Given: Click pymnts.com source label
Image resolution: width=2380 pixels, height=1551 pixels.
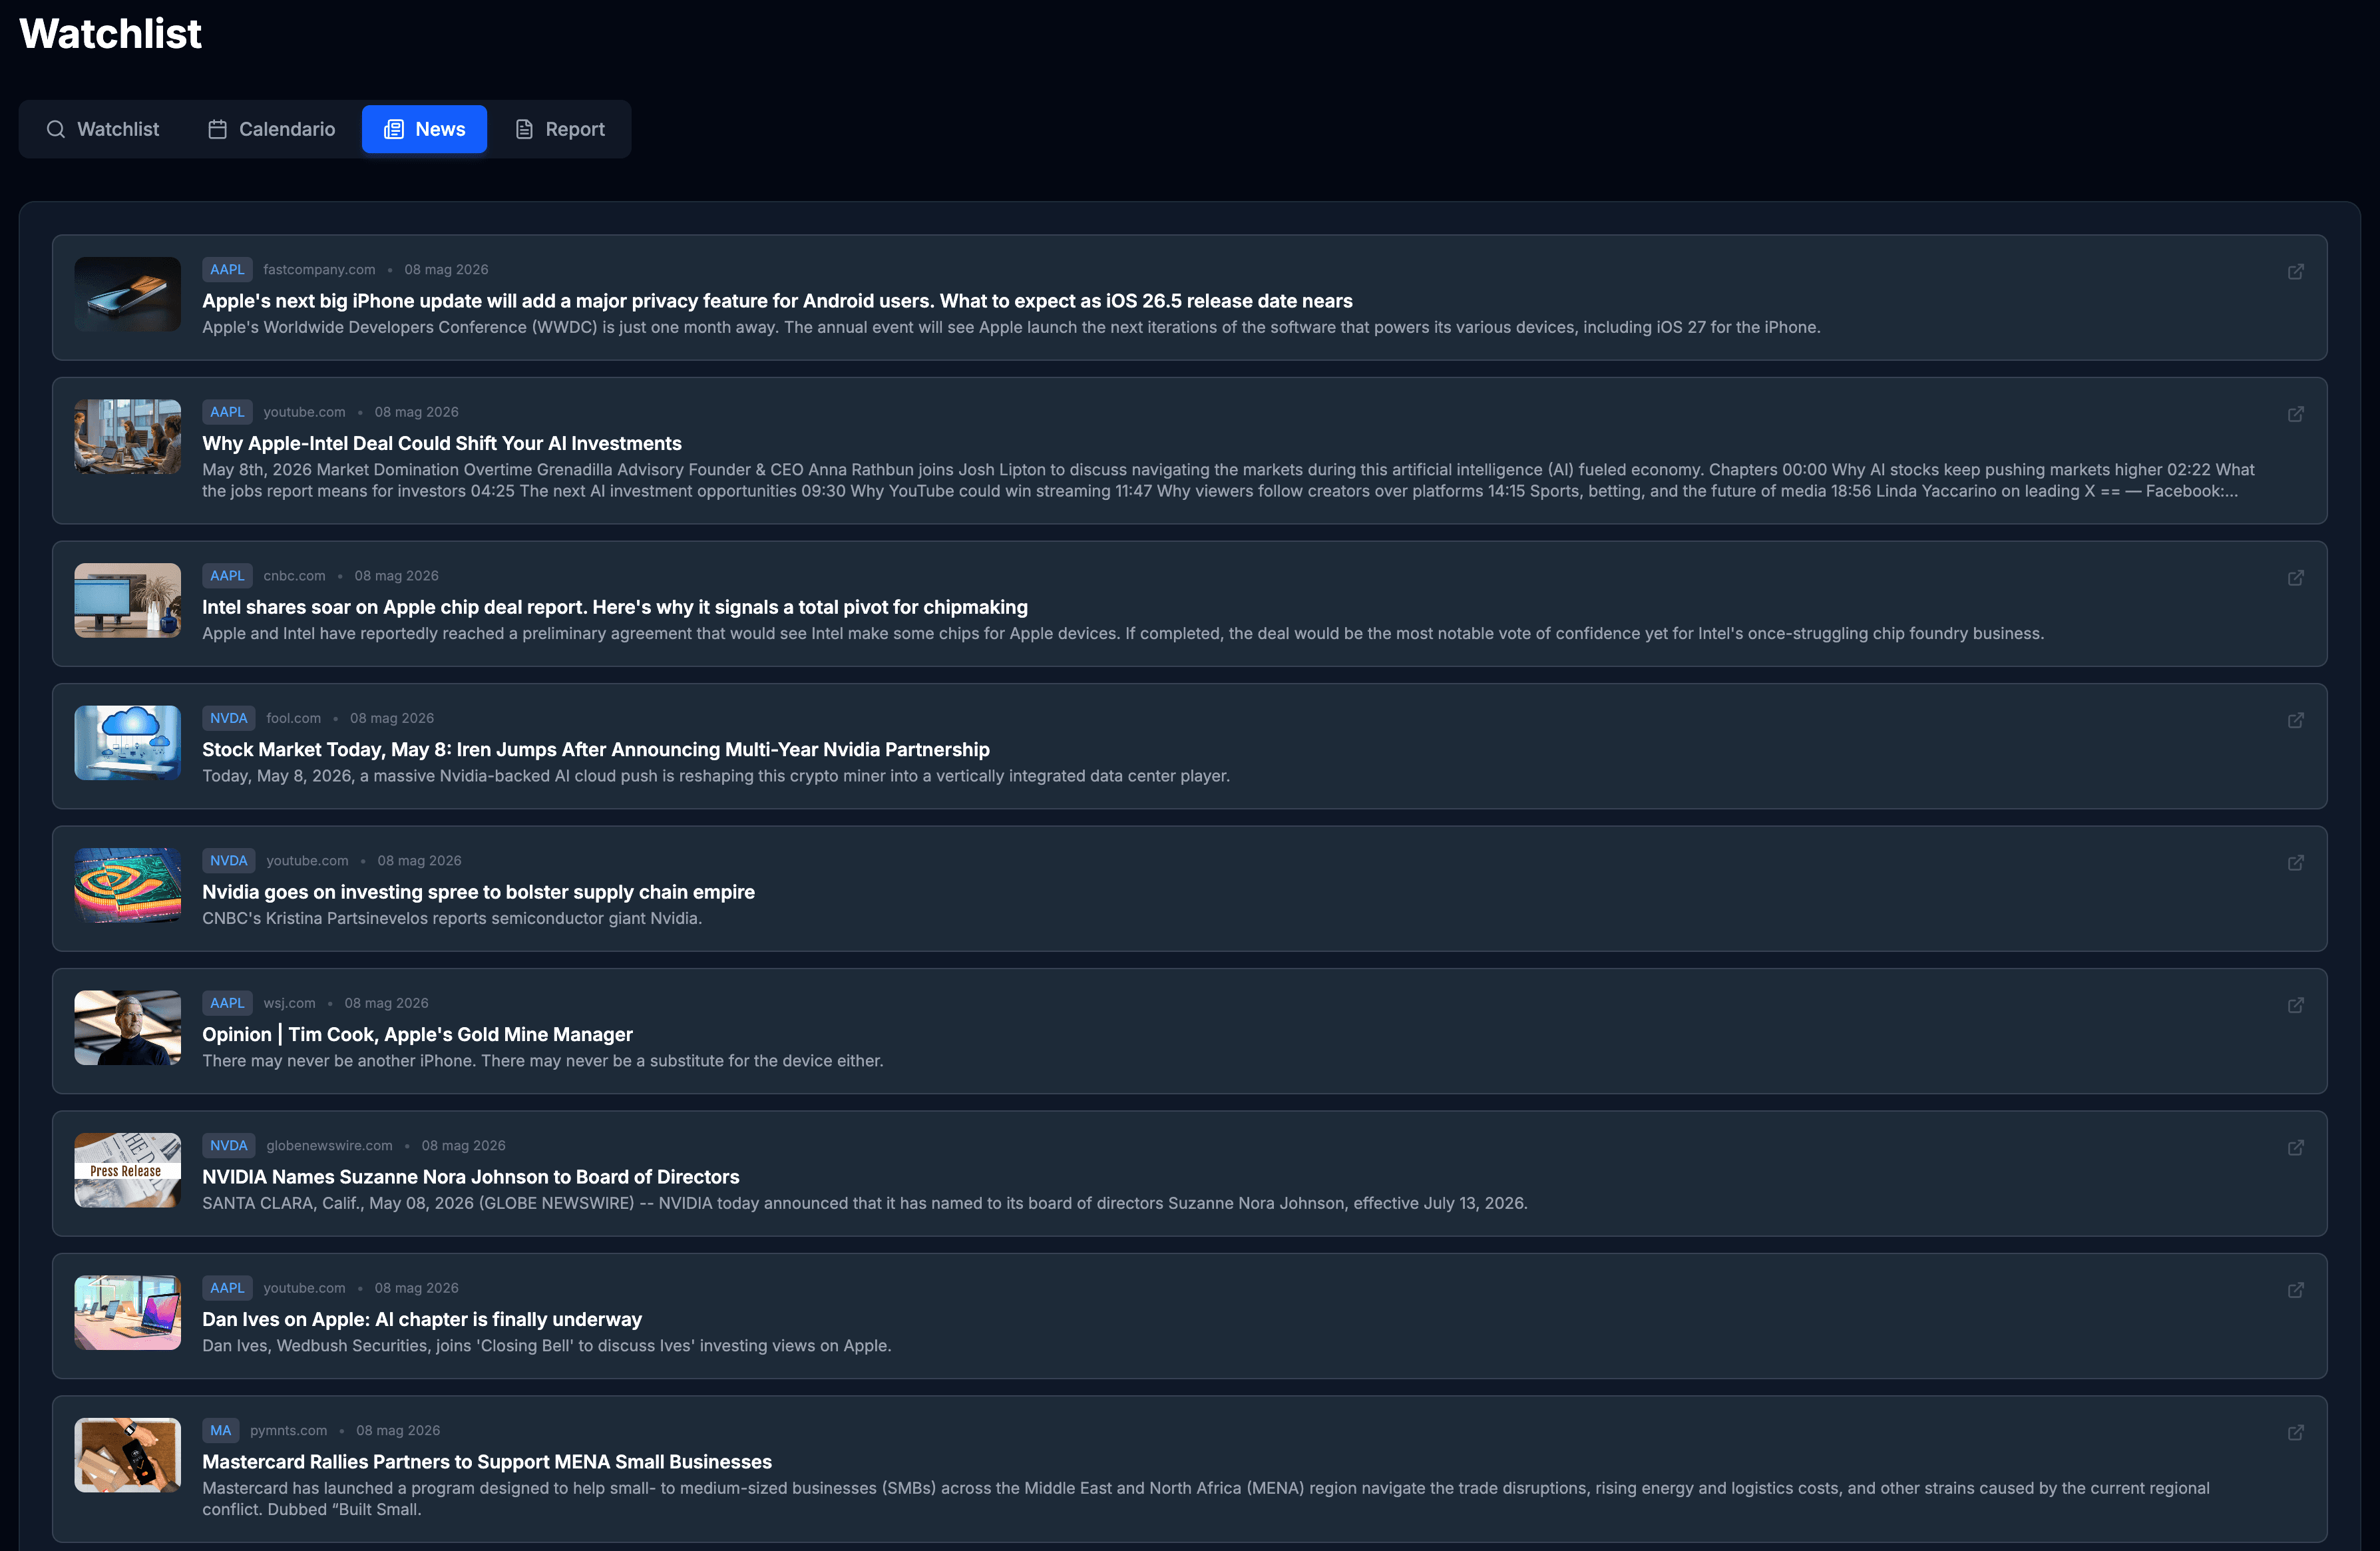Looking at the screenshot, I should tap(288, 1431).
